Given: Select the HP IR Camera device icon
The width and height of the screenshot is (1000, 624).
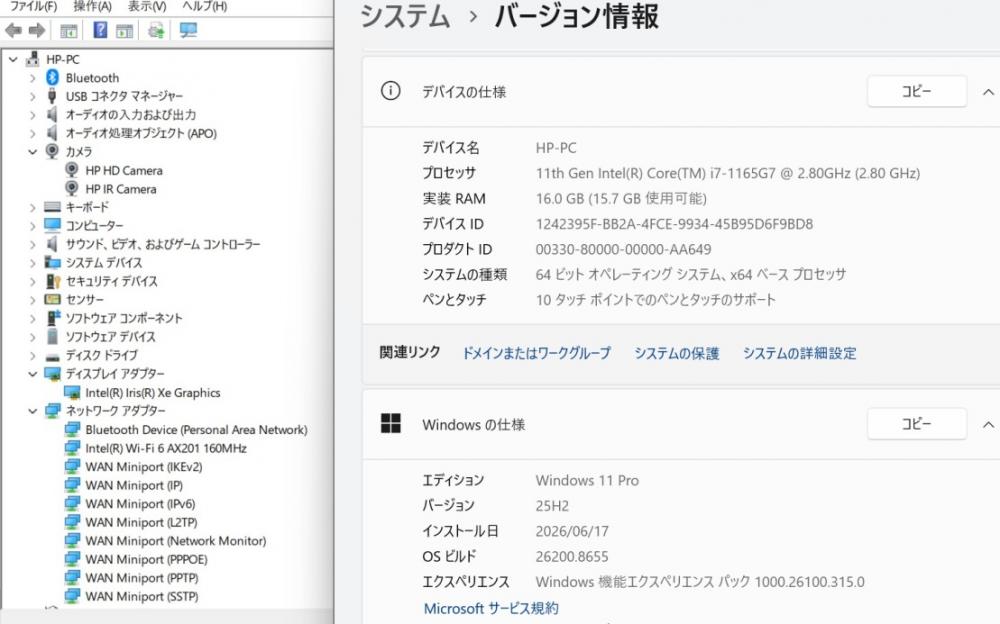Looking at the screenshot, I should click(x=72, y=189).
